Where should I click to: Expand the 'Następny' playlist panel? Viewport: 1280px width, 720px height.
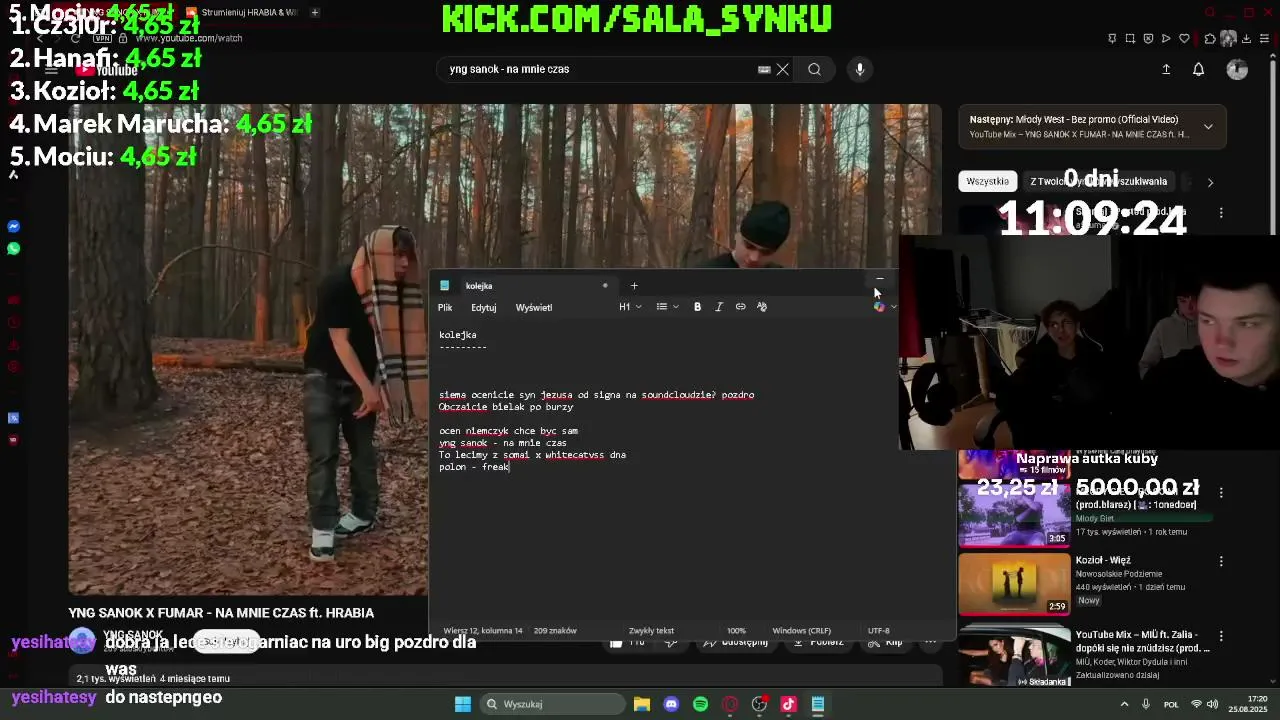[x=1208, y=127]
